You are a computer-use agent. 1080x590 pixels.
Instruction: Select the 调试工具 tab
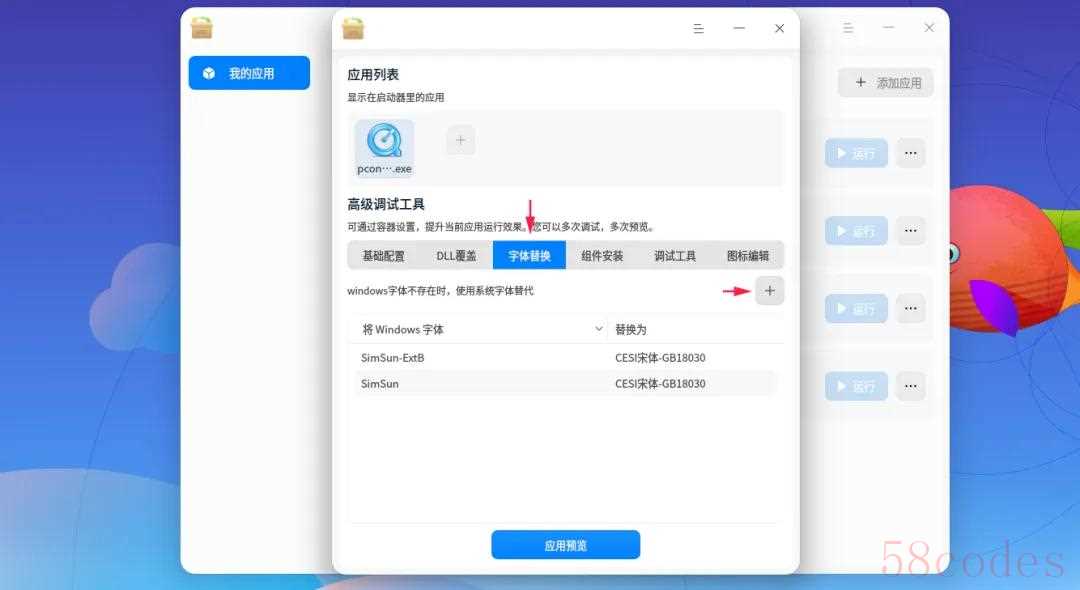675,256
